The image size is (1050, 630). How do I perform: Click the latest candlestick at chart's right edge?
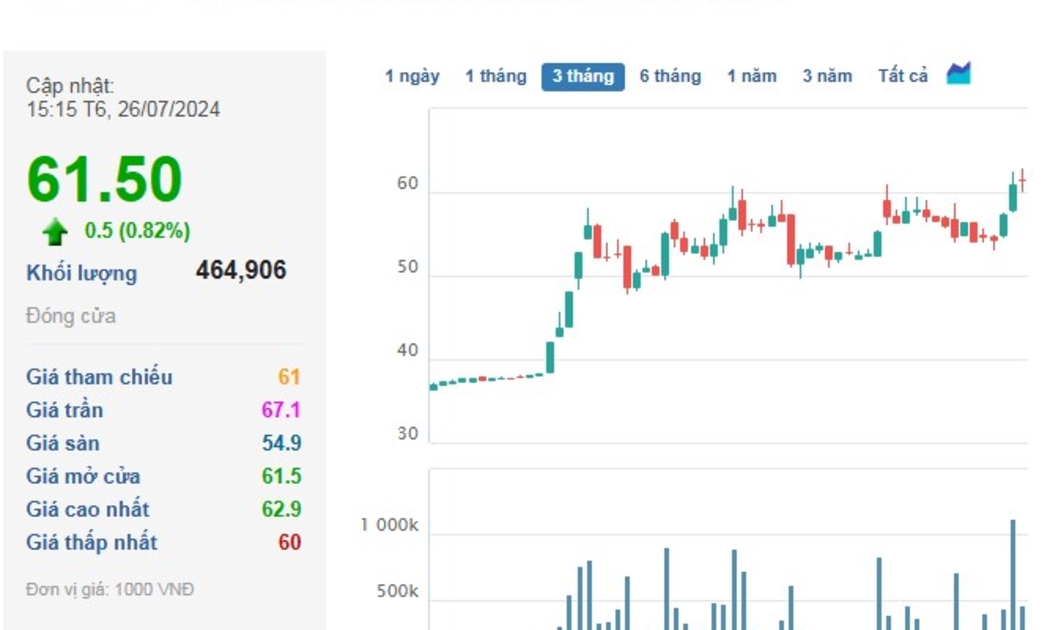[1022, 180]
